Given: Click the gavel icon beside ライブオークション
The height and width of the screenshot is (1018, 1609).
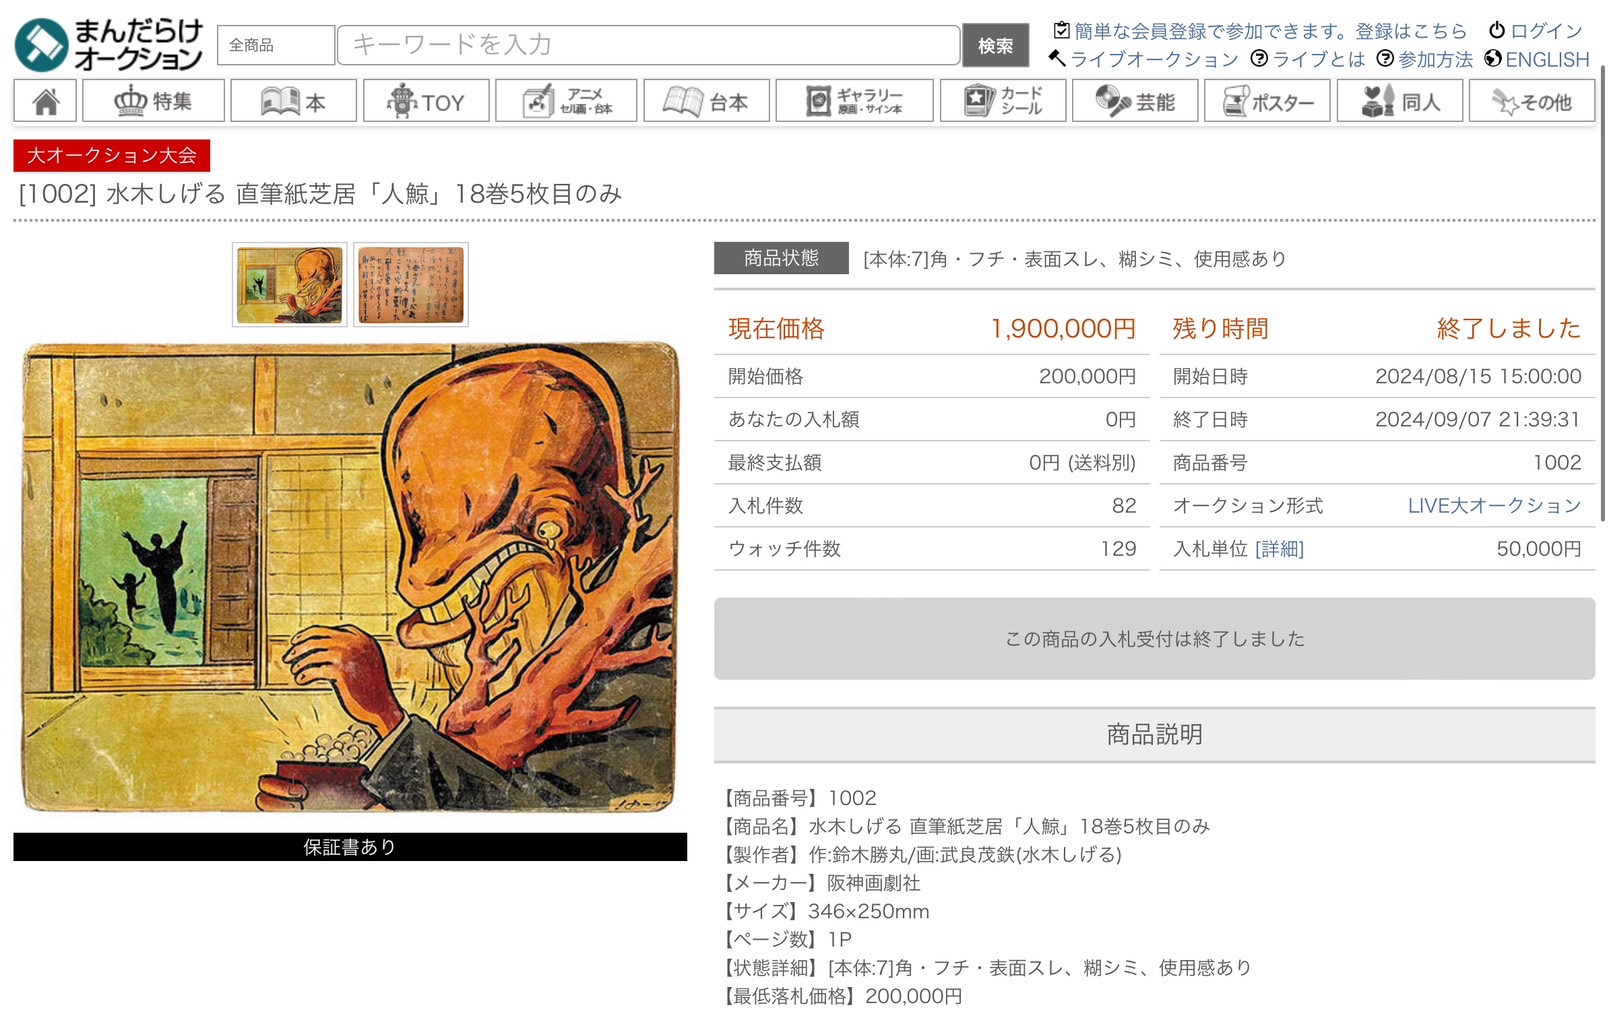Looking at the screenshot, I should click(x=1057, y=59).
